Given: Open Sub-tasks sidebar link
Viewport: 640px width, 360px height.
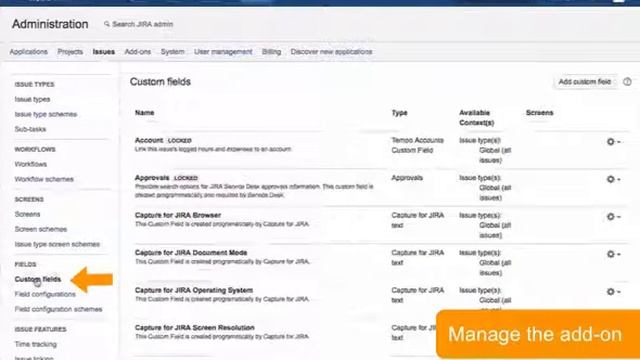Looking at the screenshot, I should [x=30, y=129].
